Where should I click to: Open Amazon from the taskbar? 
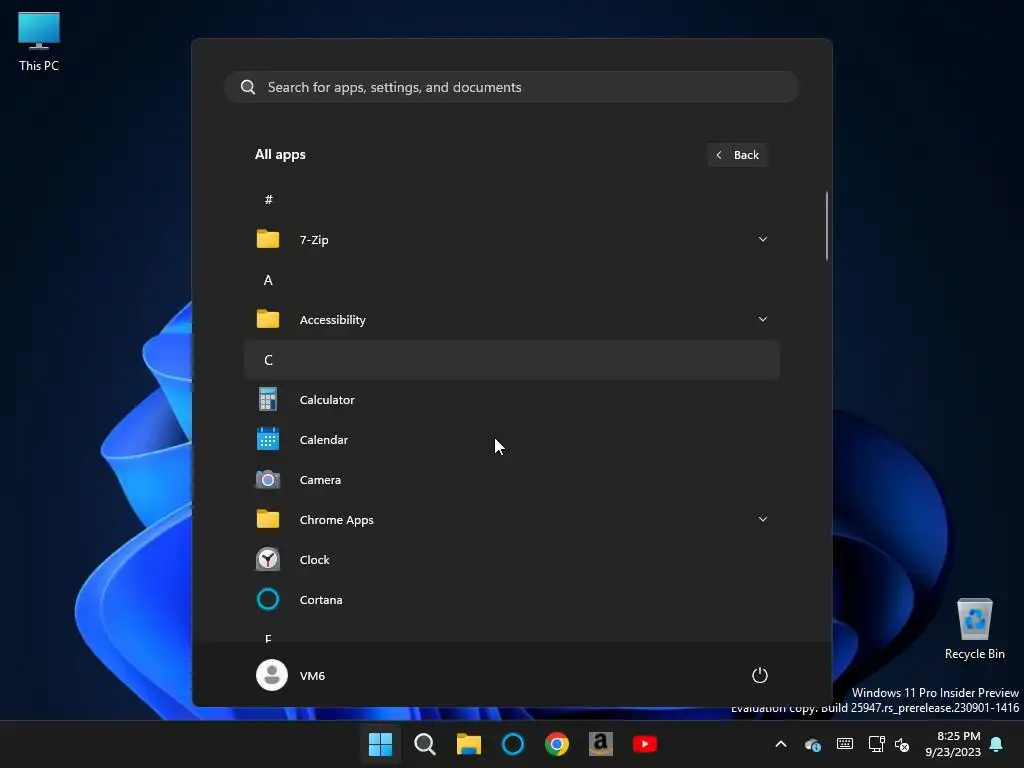pos(601,744)
